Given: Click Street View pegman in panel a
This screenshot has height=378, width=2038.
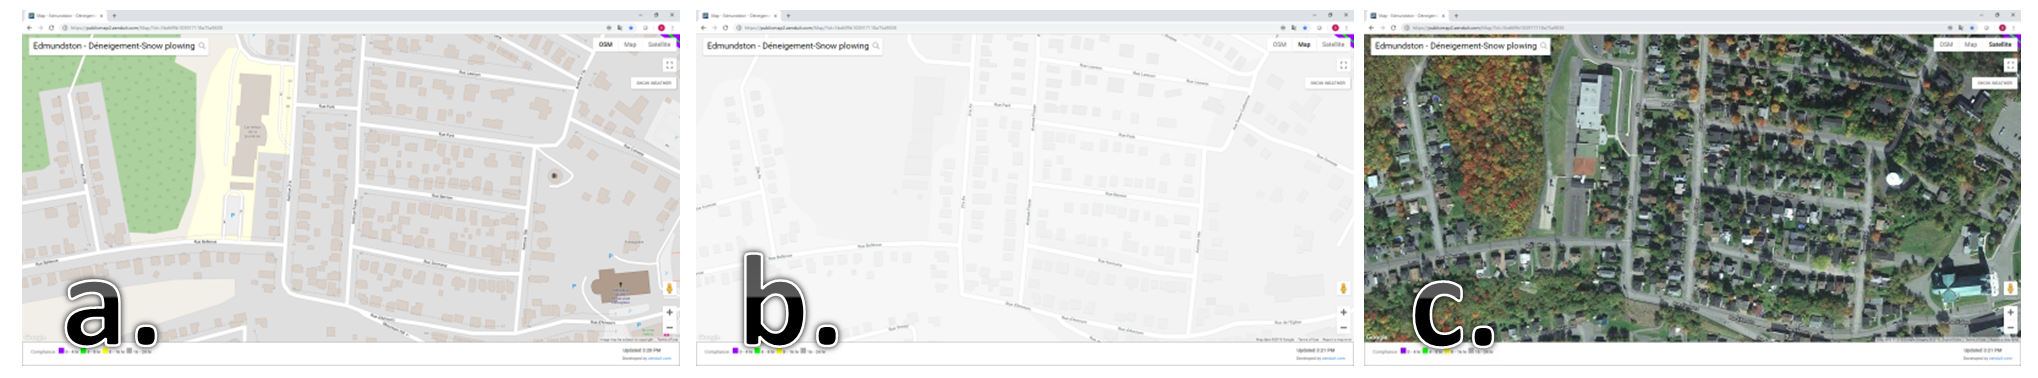Looking at the screenshot, I should coord(669,288).
